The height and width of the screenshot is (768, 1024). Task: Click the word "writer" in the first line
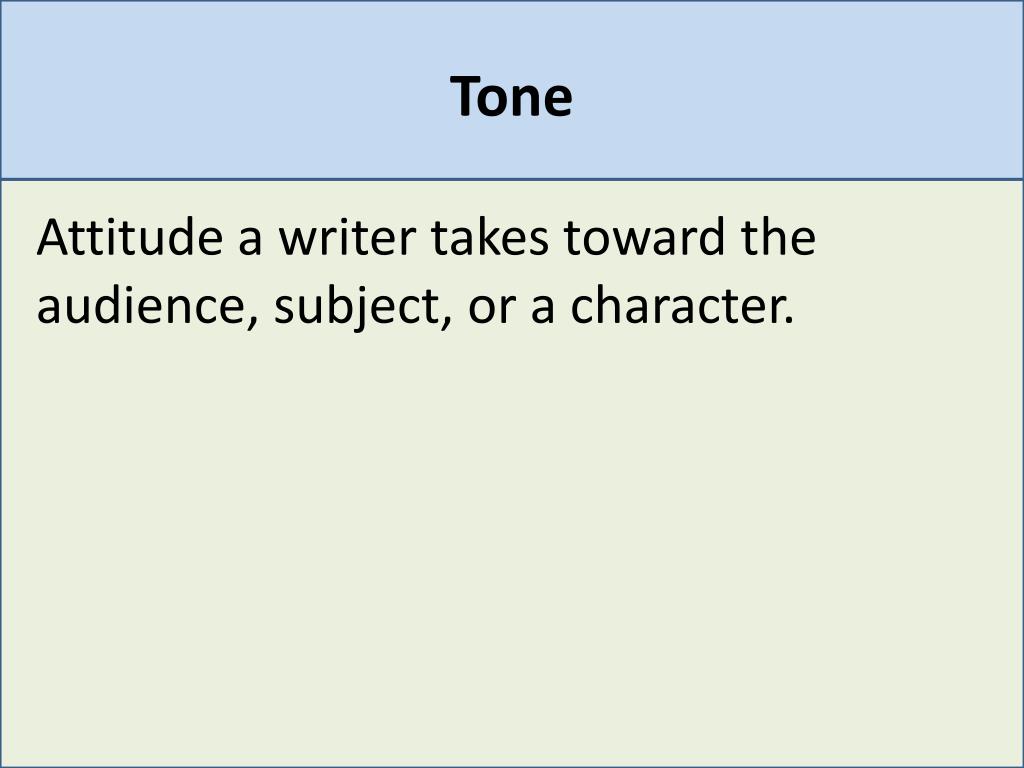[x=347, y=236]
